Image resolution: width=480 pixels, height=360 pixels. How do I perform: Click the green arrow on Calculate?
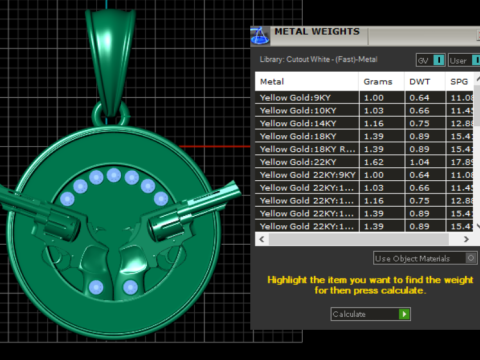pyautogui.click(x=404, y=314)
